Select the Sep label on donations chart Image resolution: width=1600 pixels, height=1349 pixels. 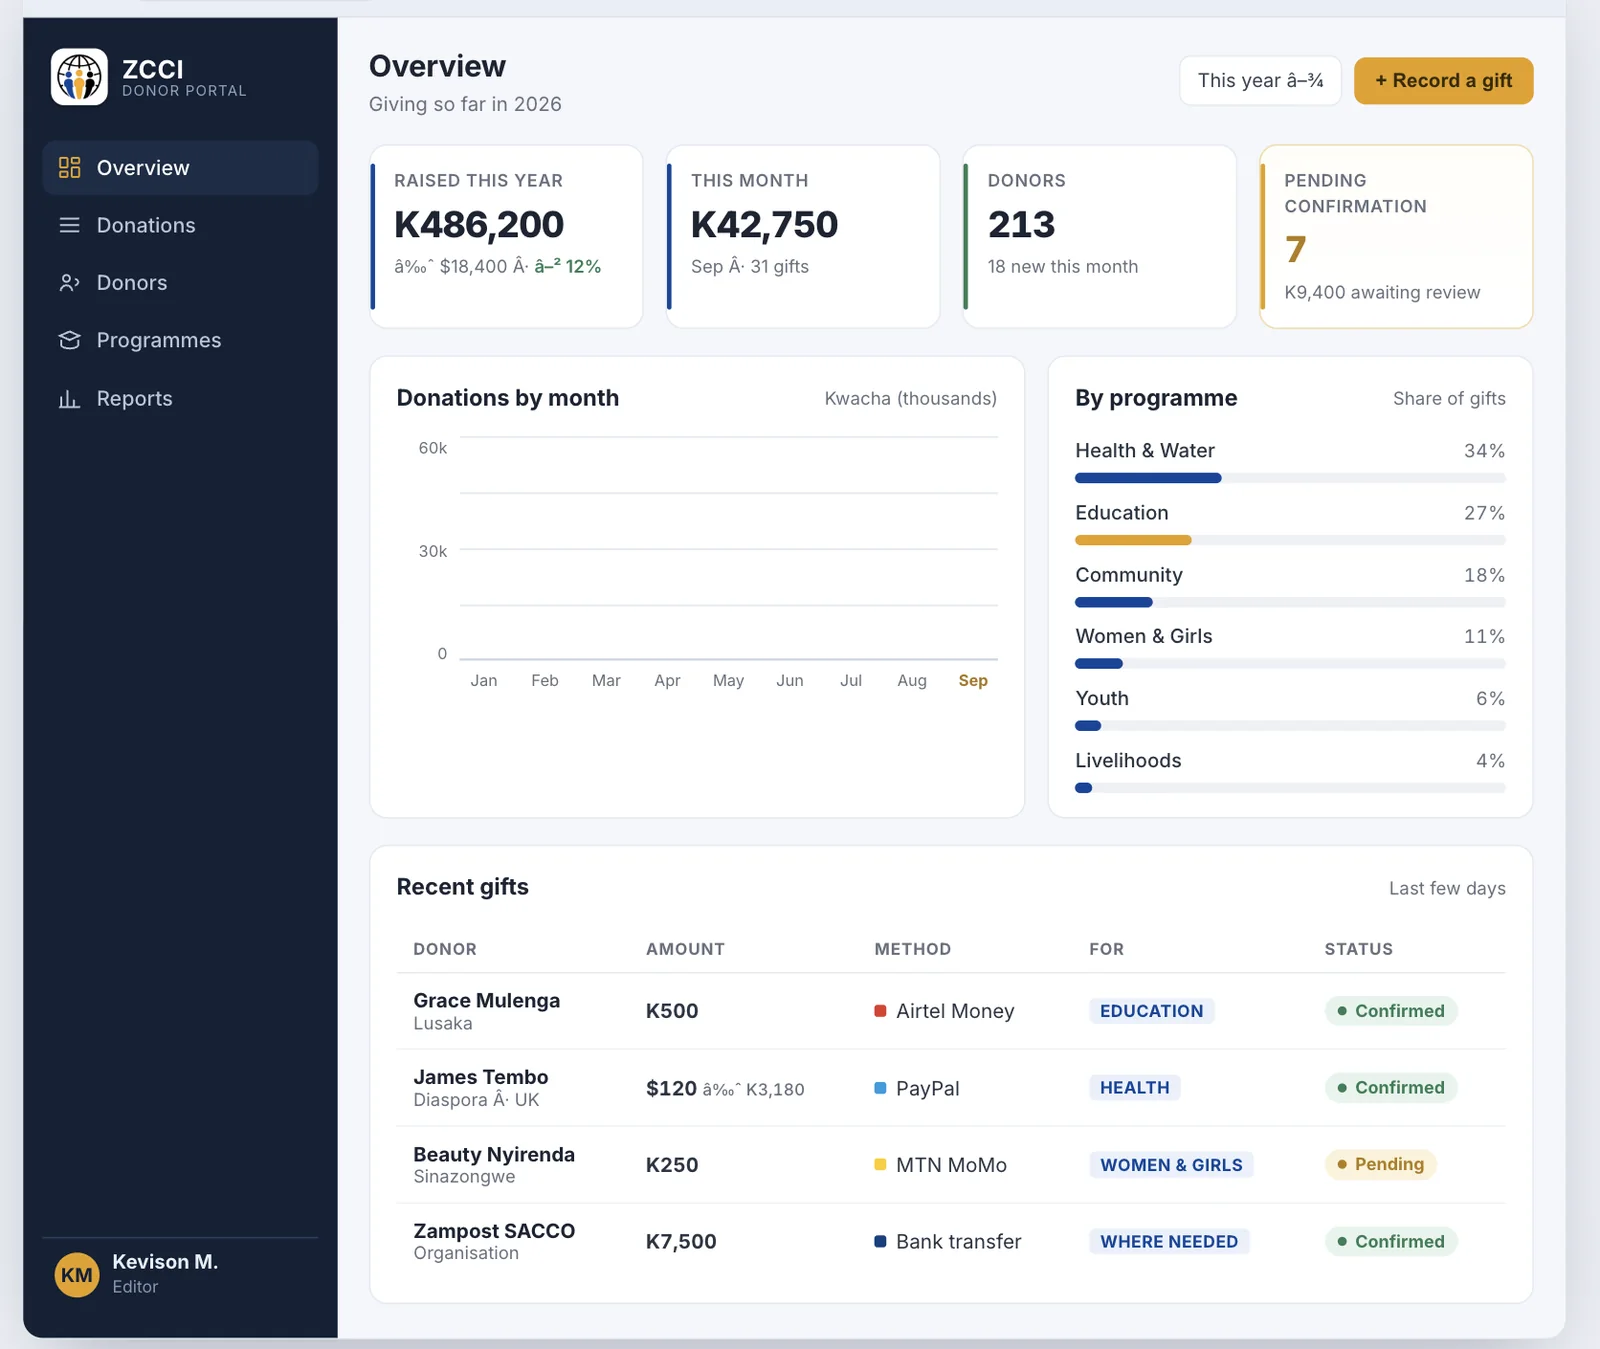pos(973,680)
